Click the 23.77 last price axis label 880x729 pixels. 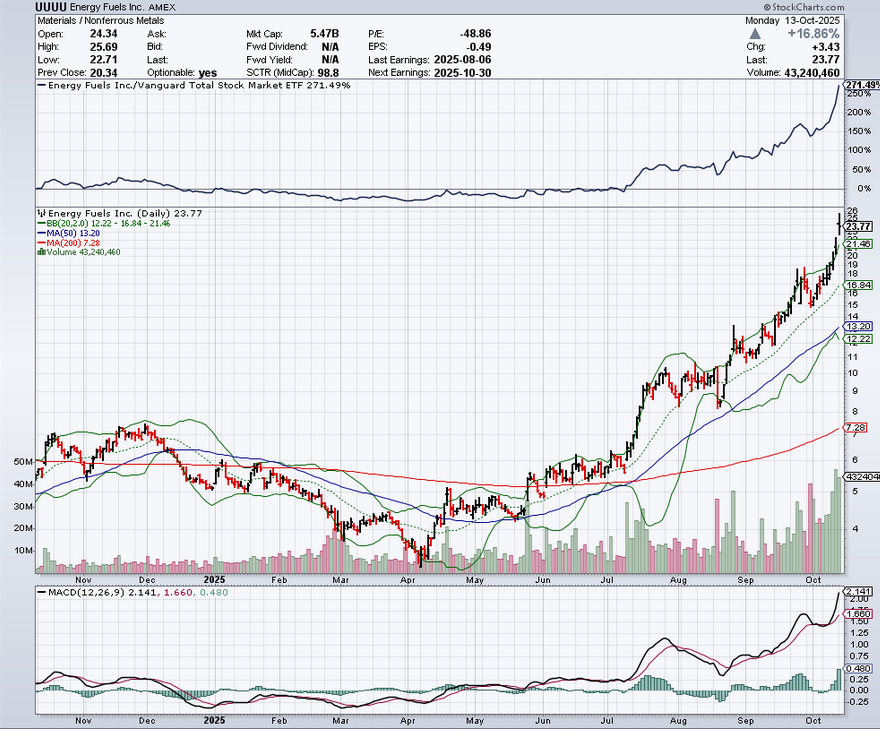tap(859, 227)
